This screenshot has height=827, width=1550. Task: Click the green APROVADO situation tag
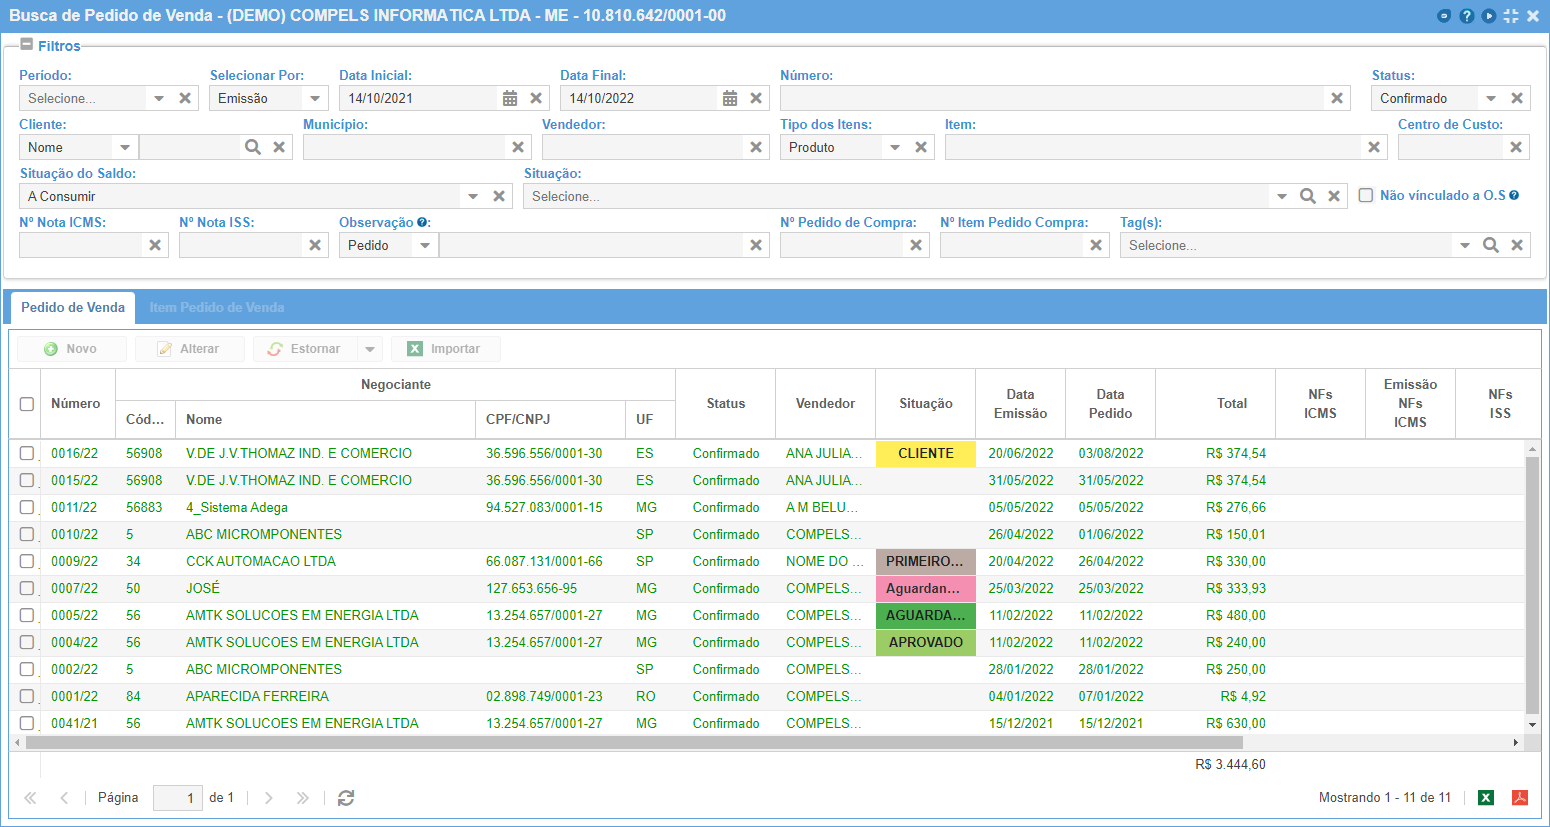click(926, 642)
